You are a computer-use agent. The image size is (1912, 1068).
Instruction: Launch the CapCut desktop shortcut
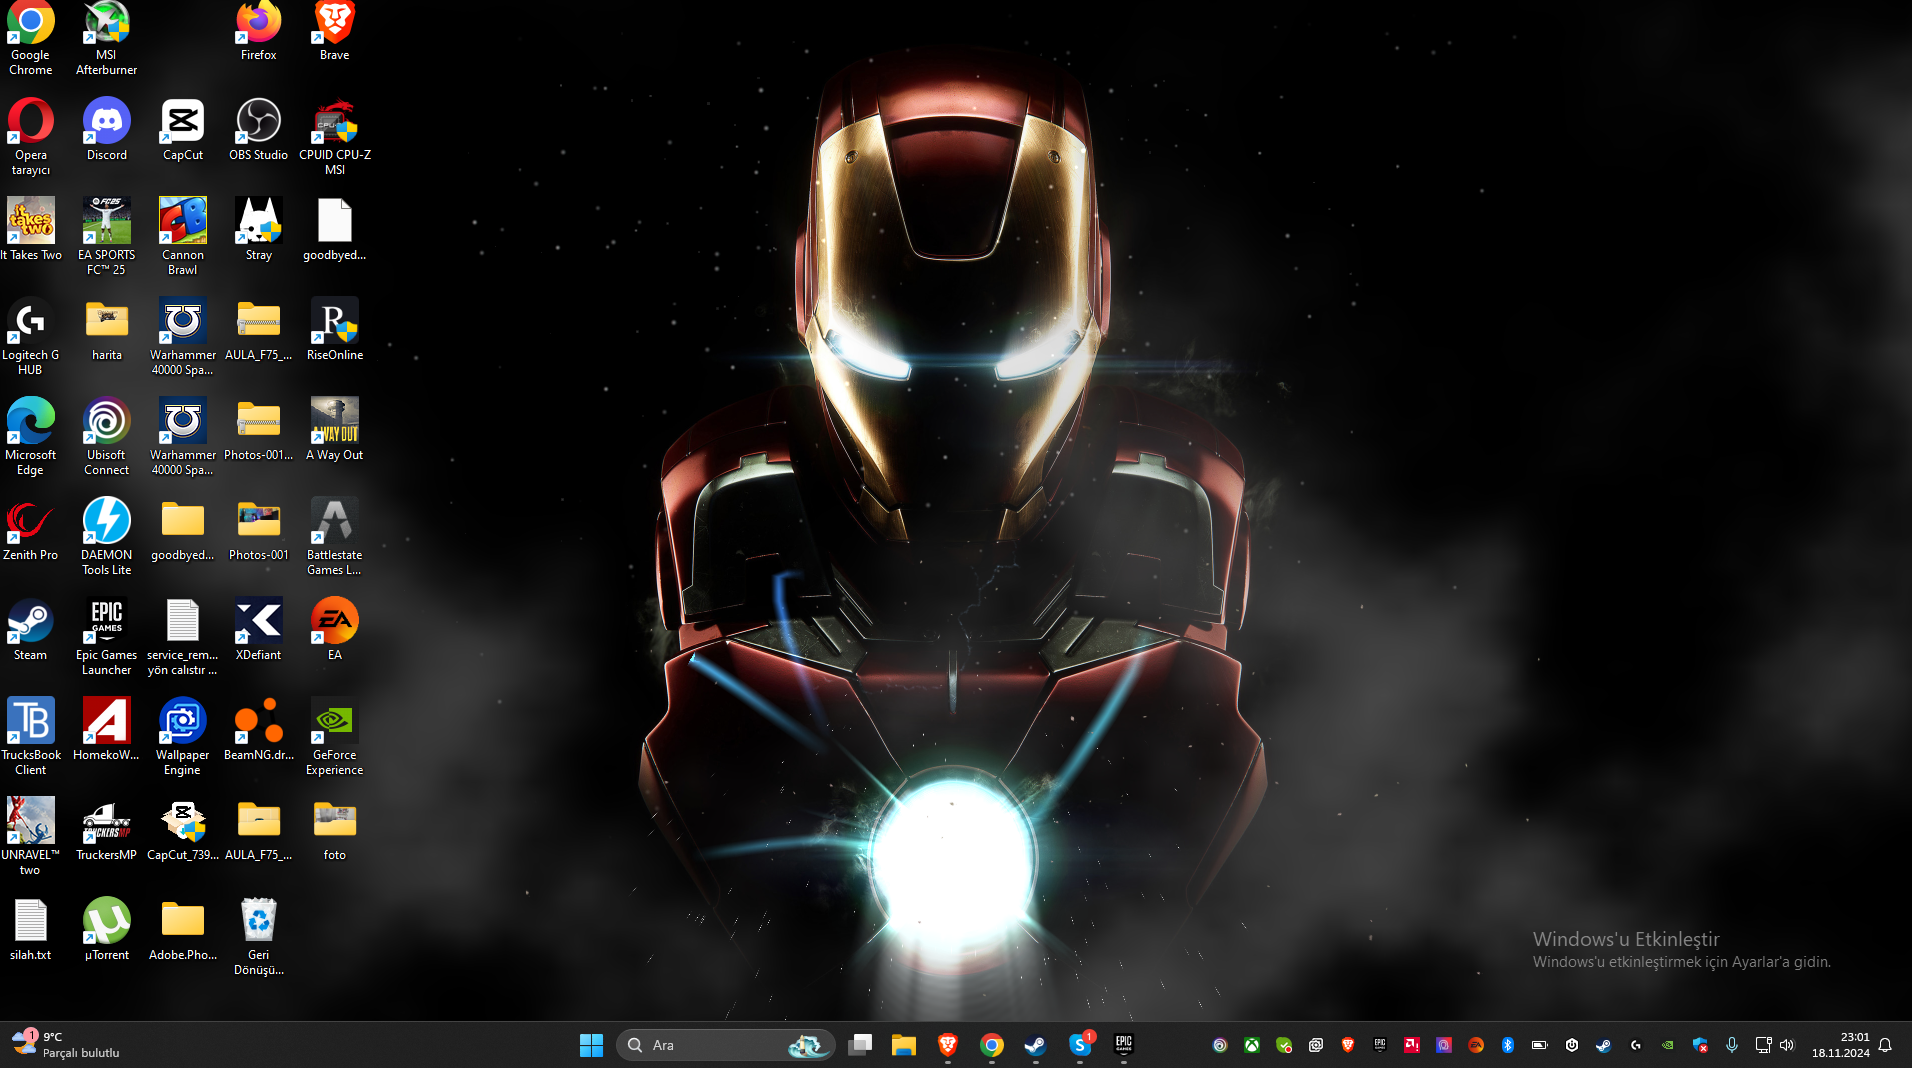point(183,130)
